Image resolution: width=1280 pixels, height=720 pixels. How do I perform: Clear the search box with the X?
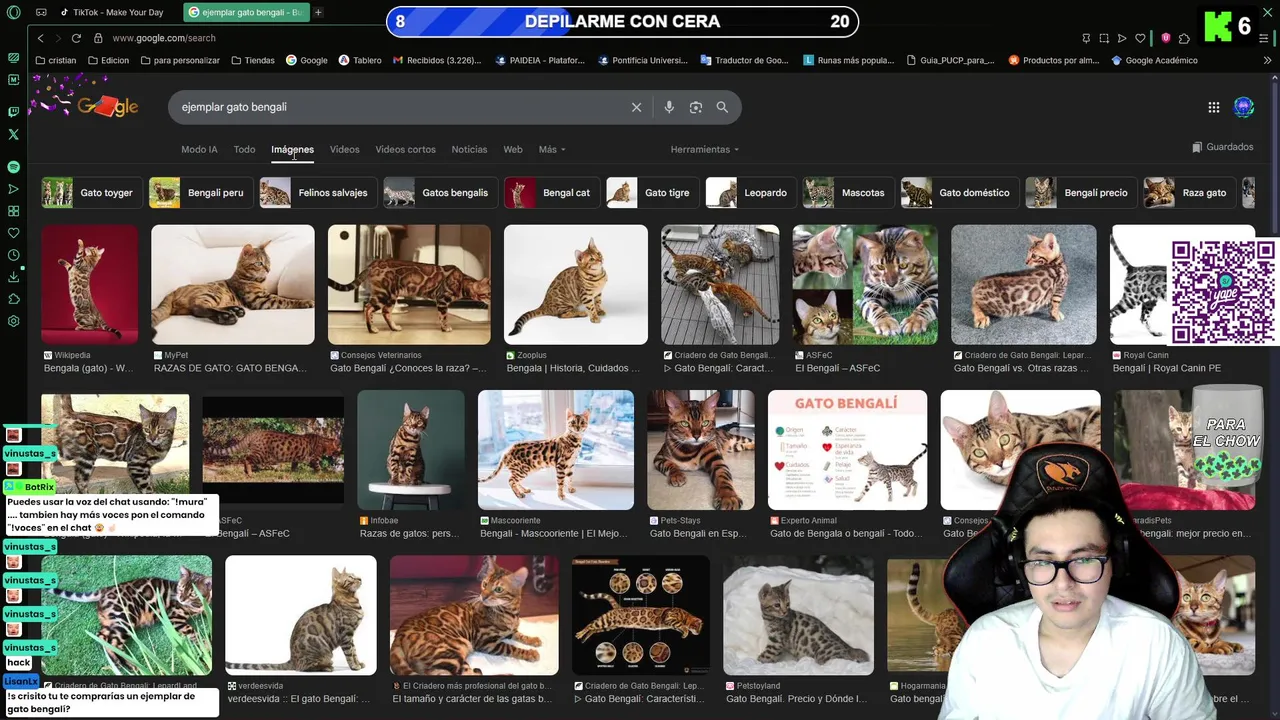636,107
